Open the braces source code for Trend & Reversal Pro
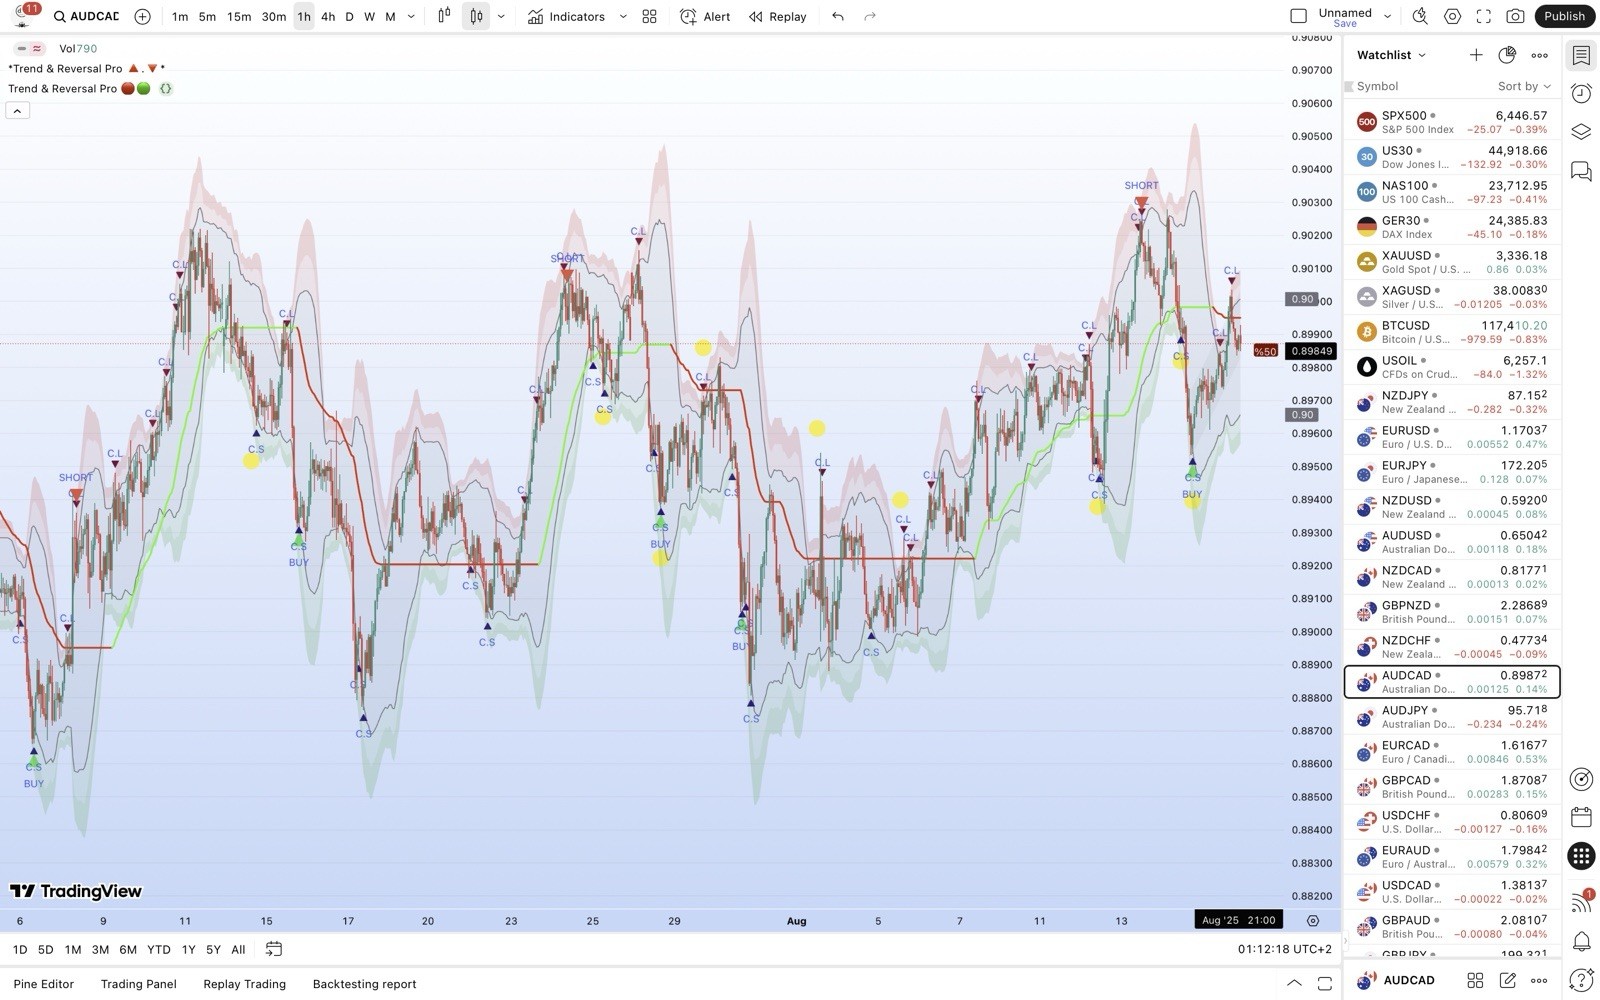This screenshot has width=1600, height=1000. (166, 88)
